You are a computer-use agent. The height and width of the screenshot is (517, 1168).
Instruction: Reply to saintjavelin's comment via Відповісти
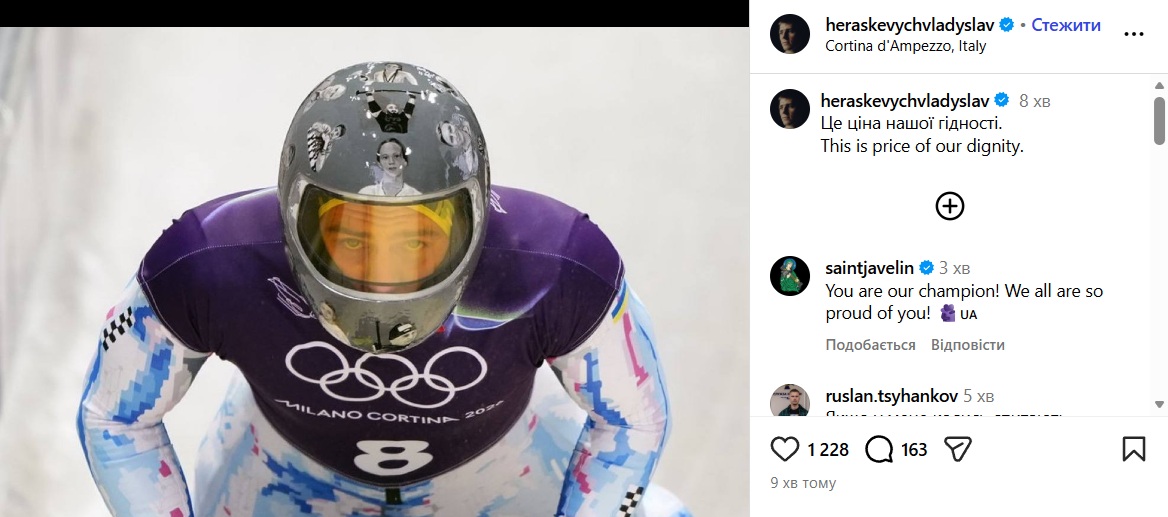tap(967, 345)
